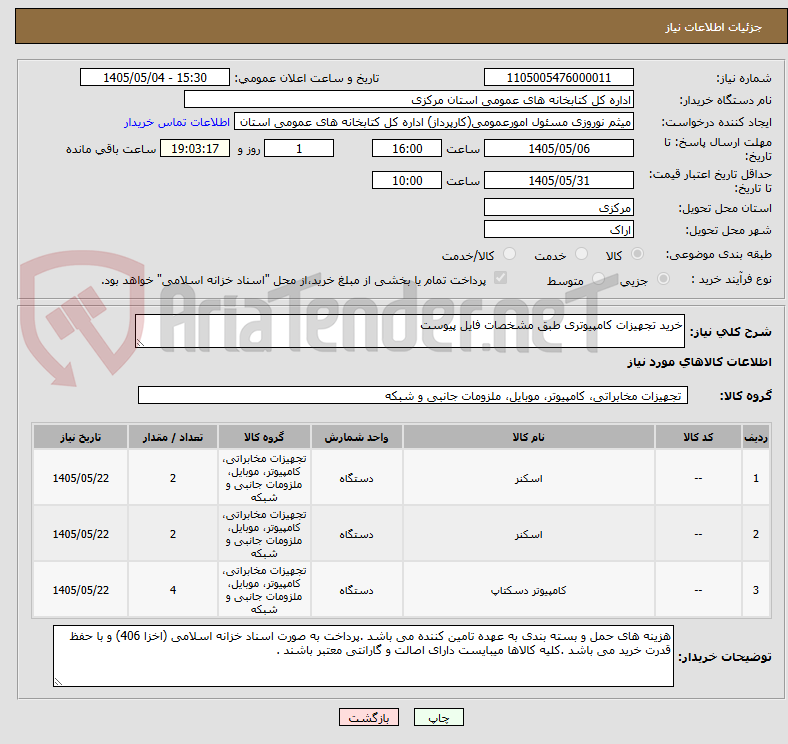The image size is (788, 744).
Task: Click کامپیوتر دسکتاپ item name
Action: (528, 590)
